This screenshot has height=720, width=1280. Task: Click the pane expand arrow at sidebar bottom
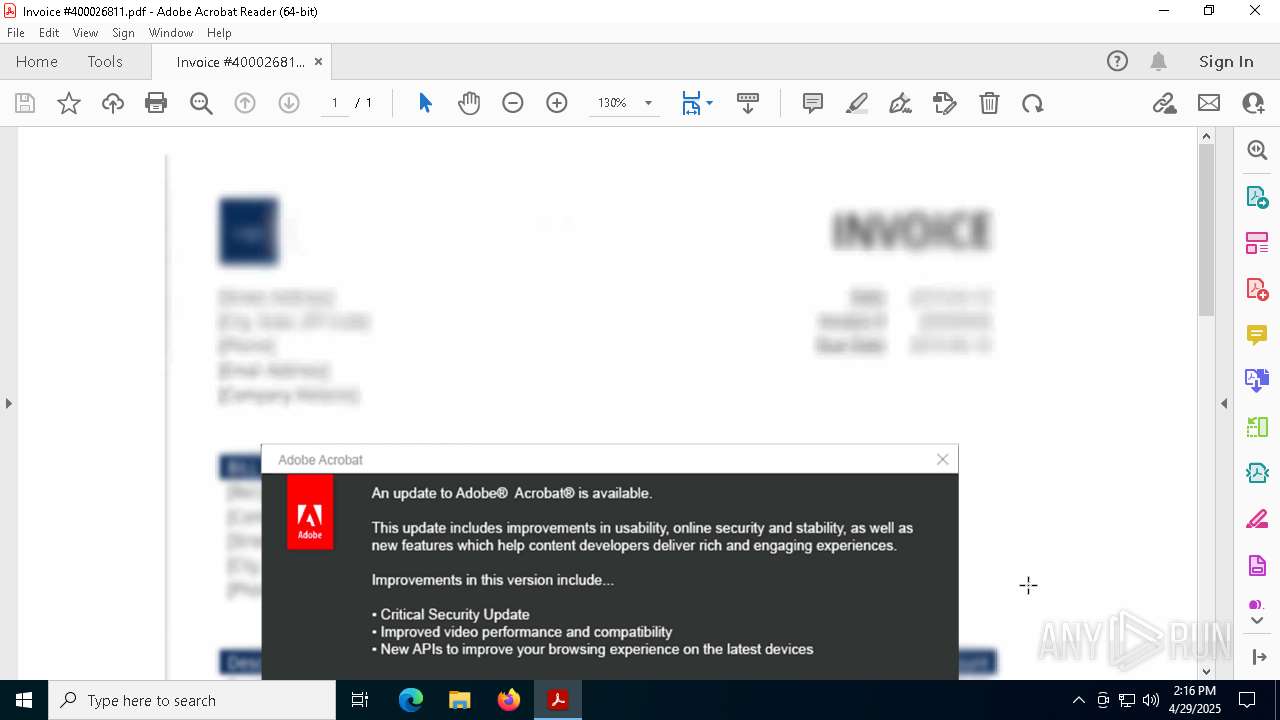(1259, 657)
